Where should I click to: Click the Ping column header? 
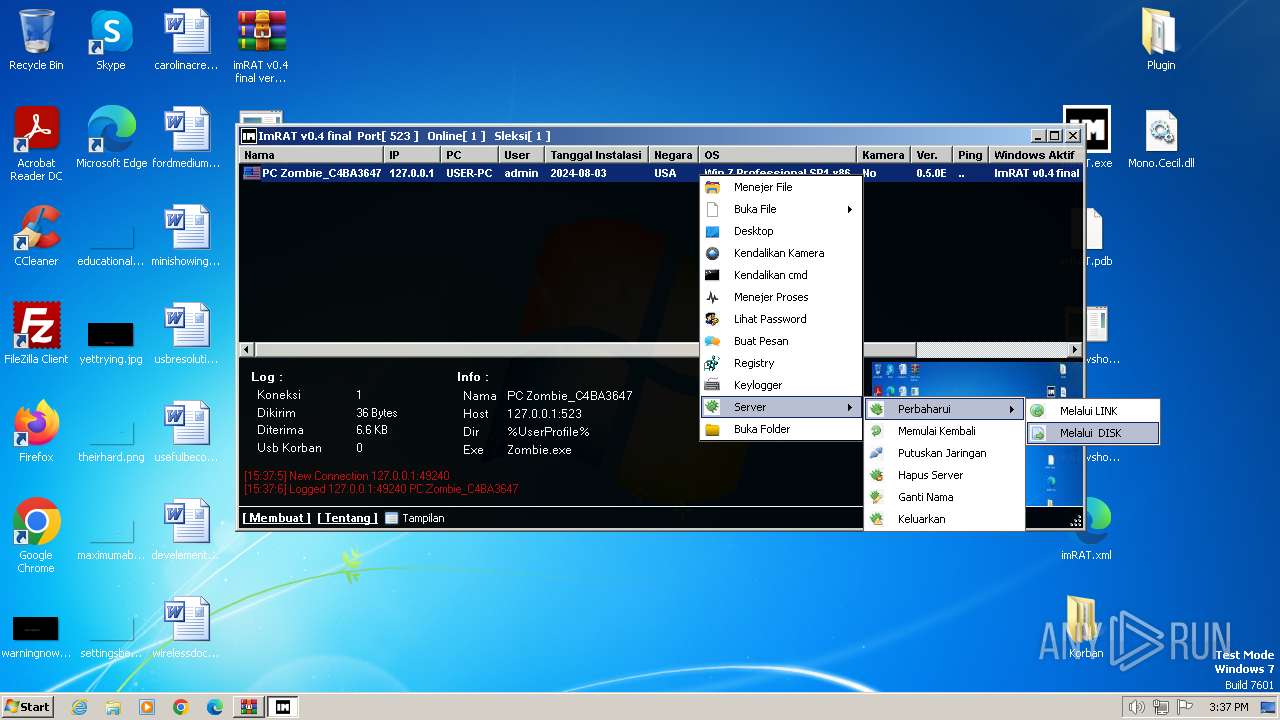pos(969,155)
